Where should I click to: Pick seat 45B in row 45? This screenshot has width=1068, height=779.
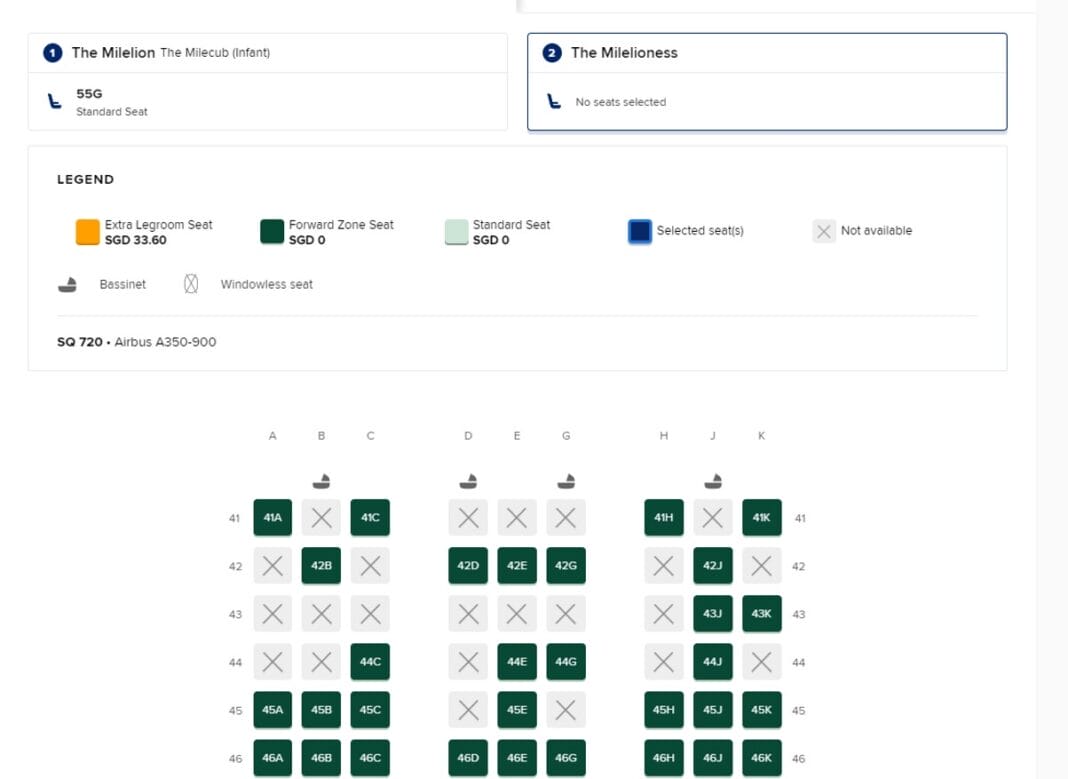(321, 709)
